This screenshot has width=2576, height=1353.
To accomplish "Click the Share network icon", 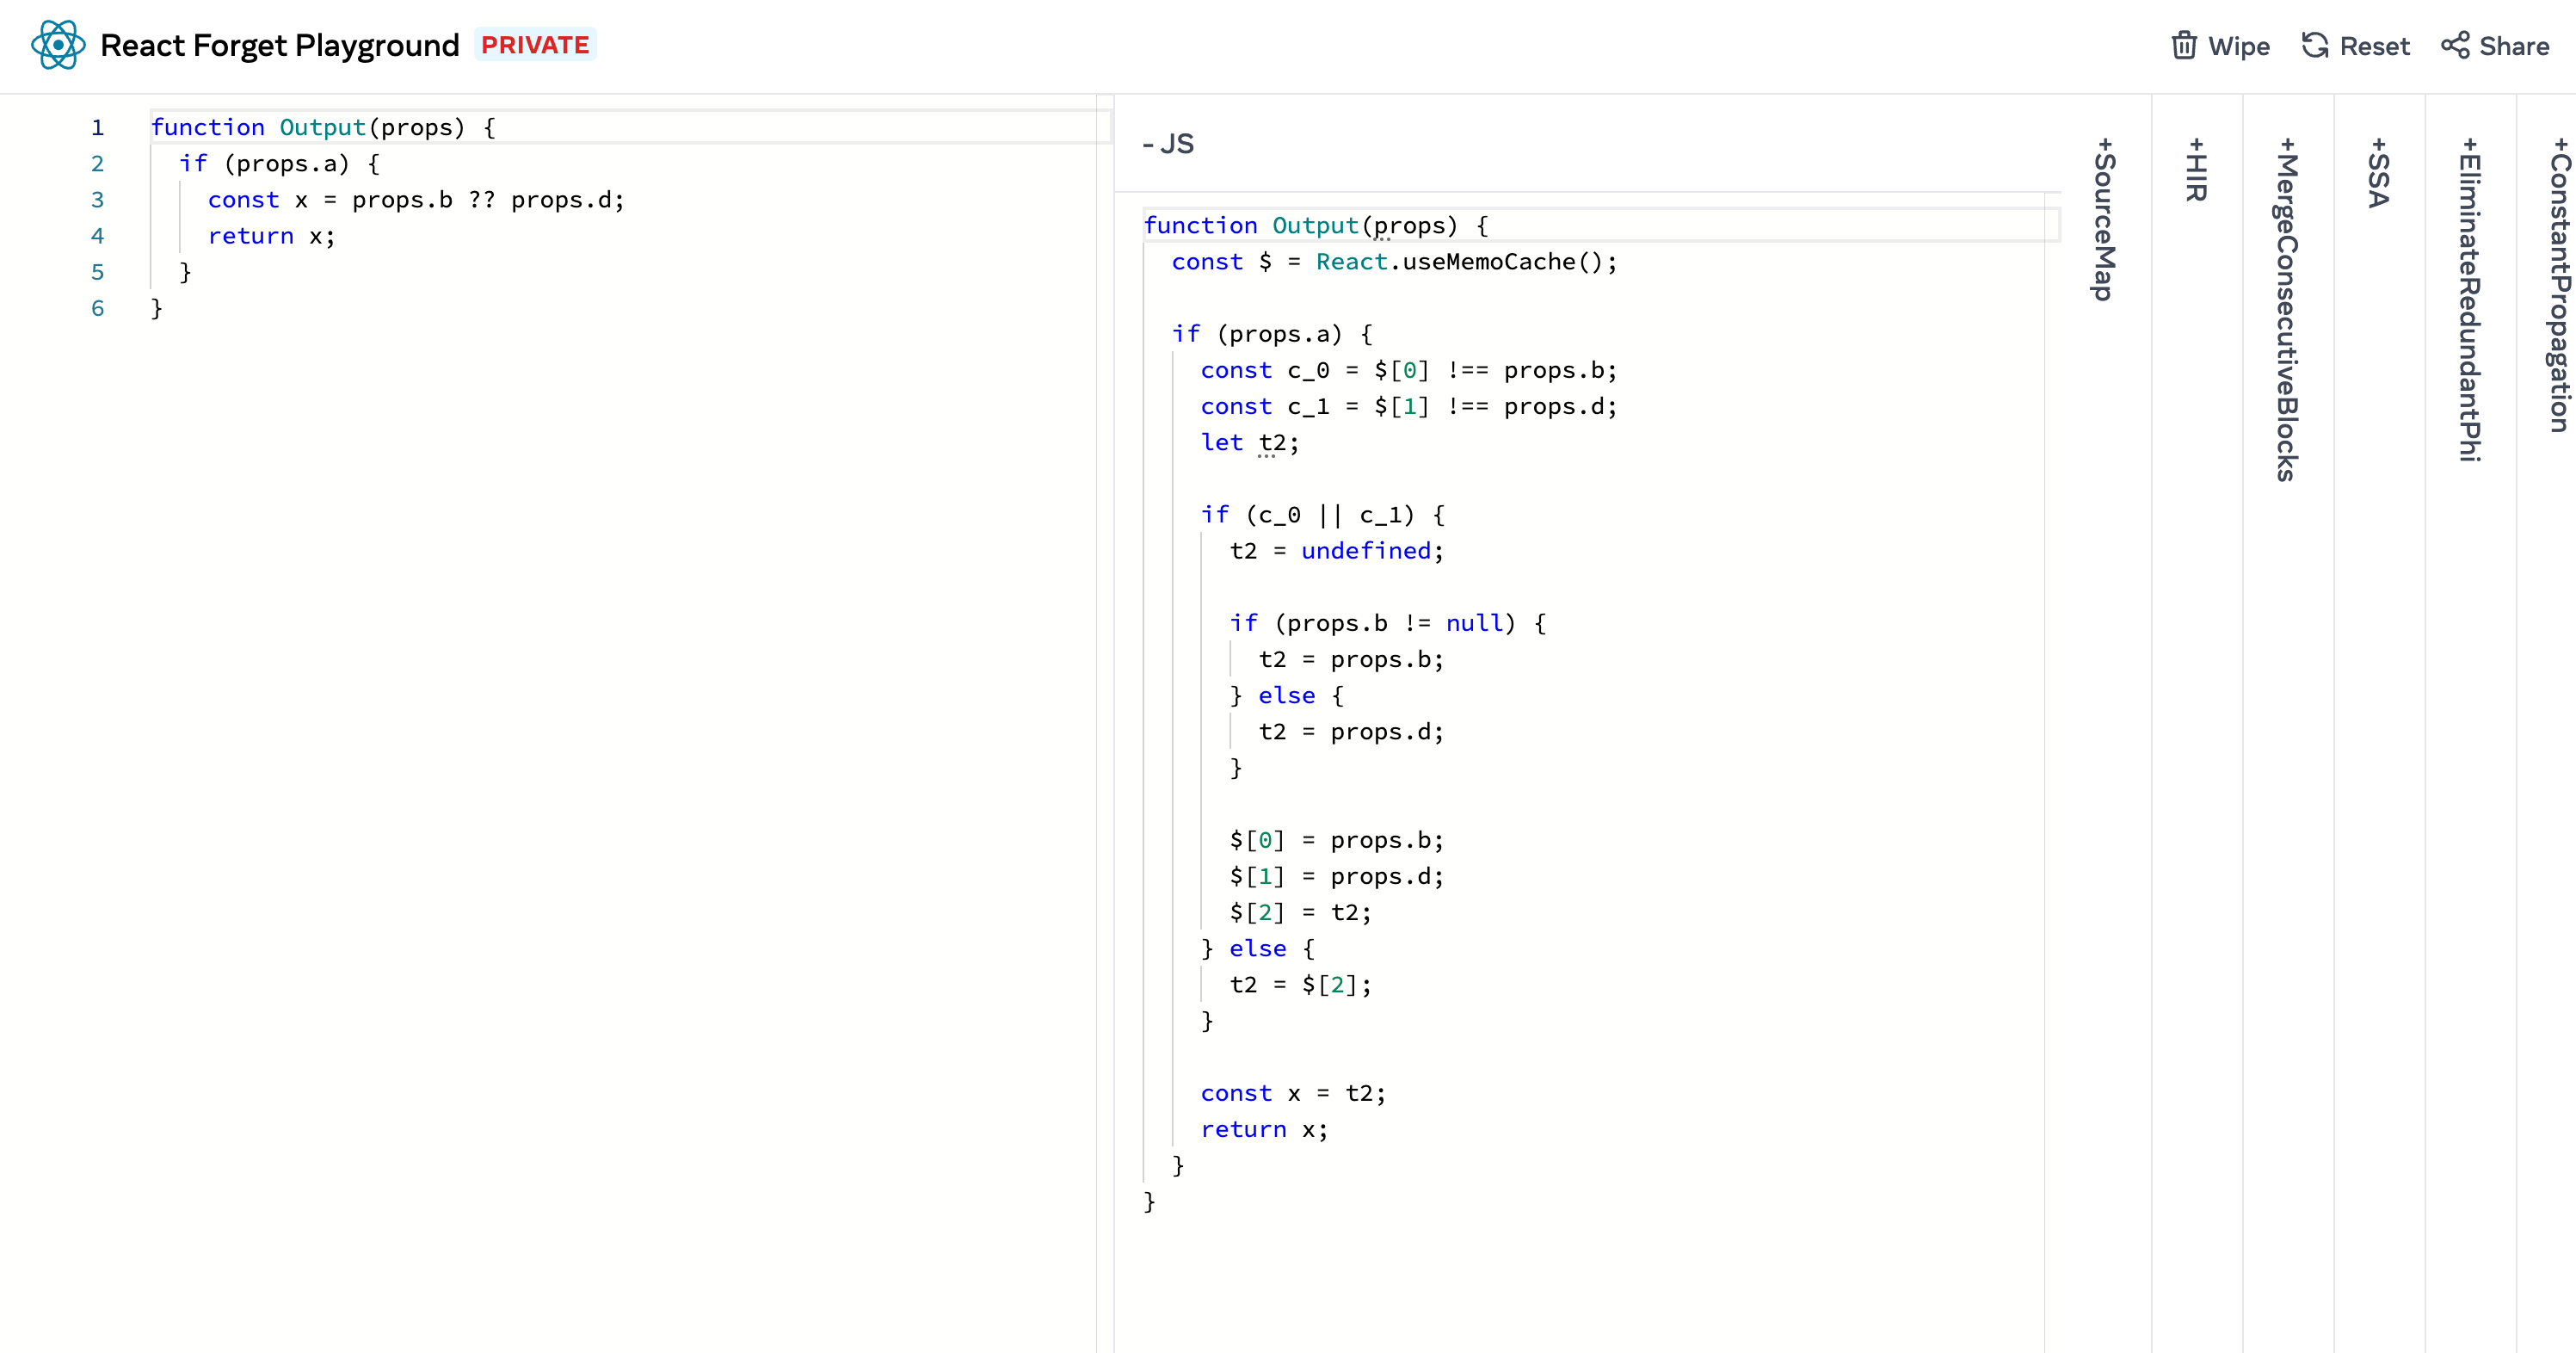I will [x=2455, y=46].
